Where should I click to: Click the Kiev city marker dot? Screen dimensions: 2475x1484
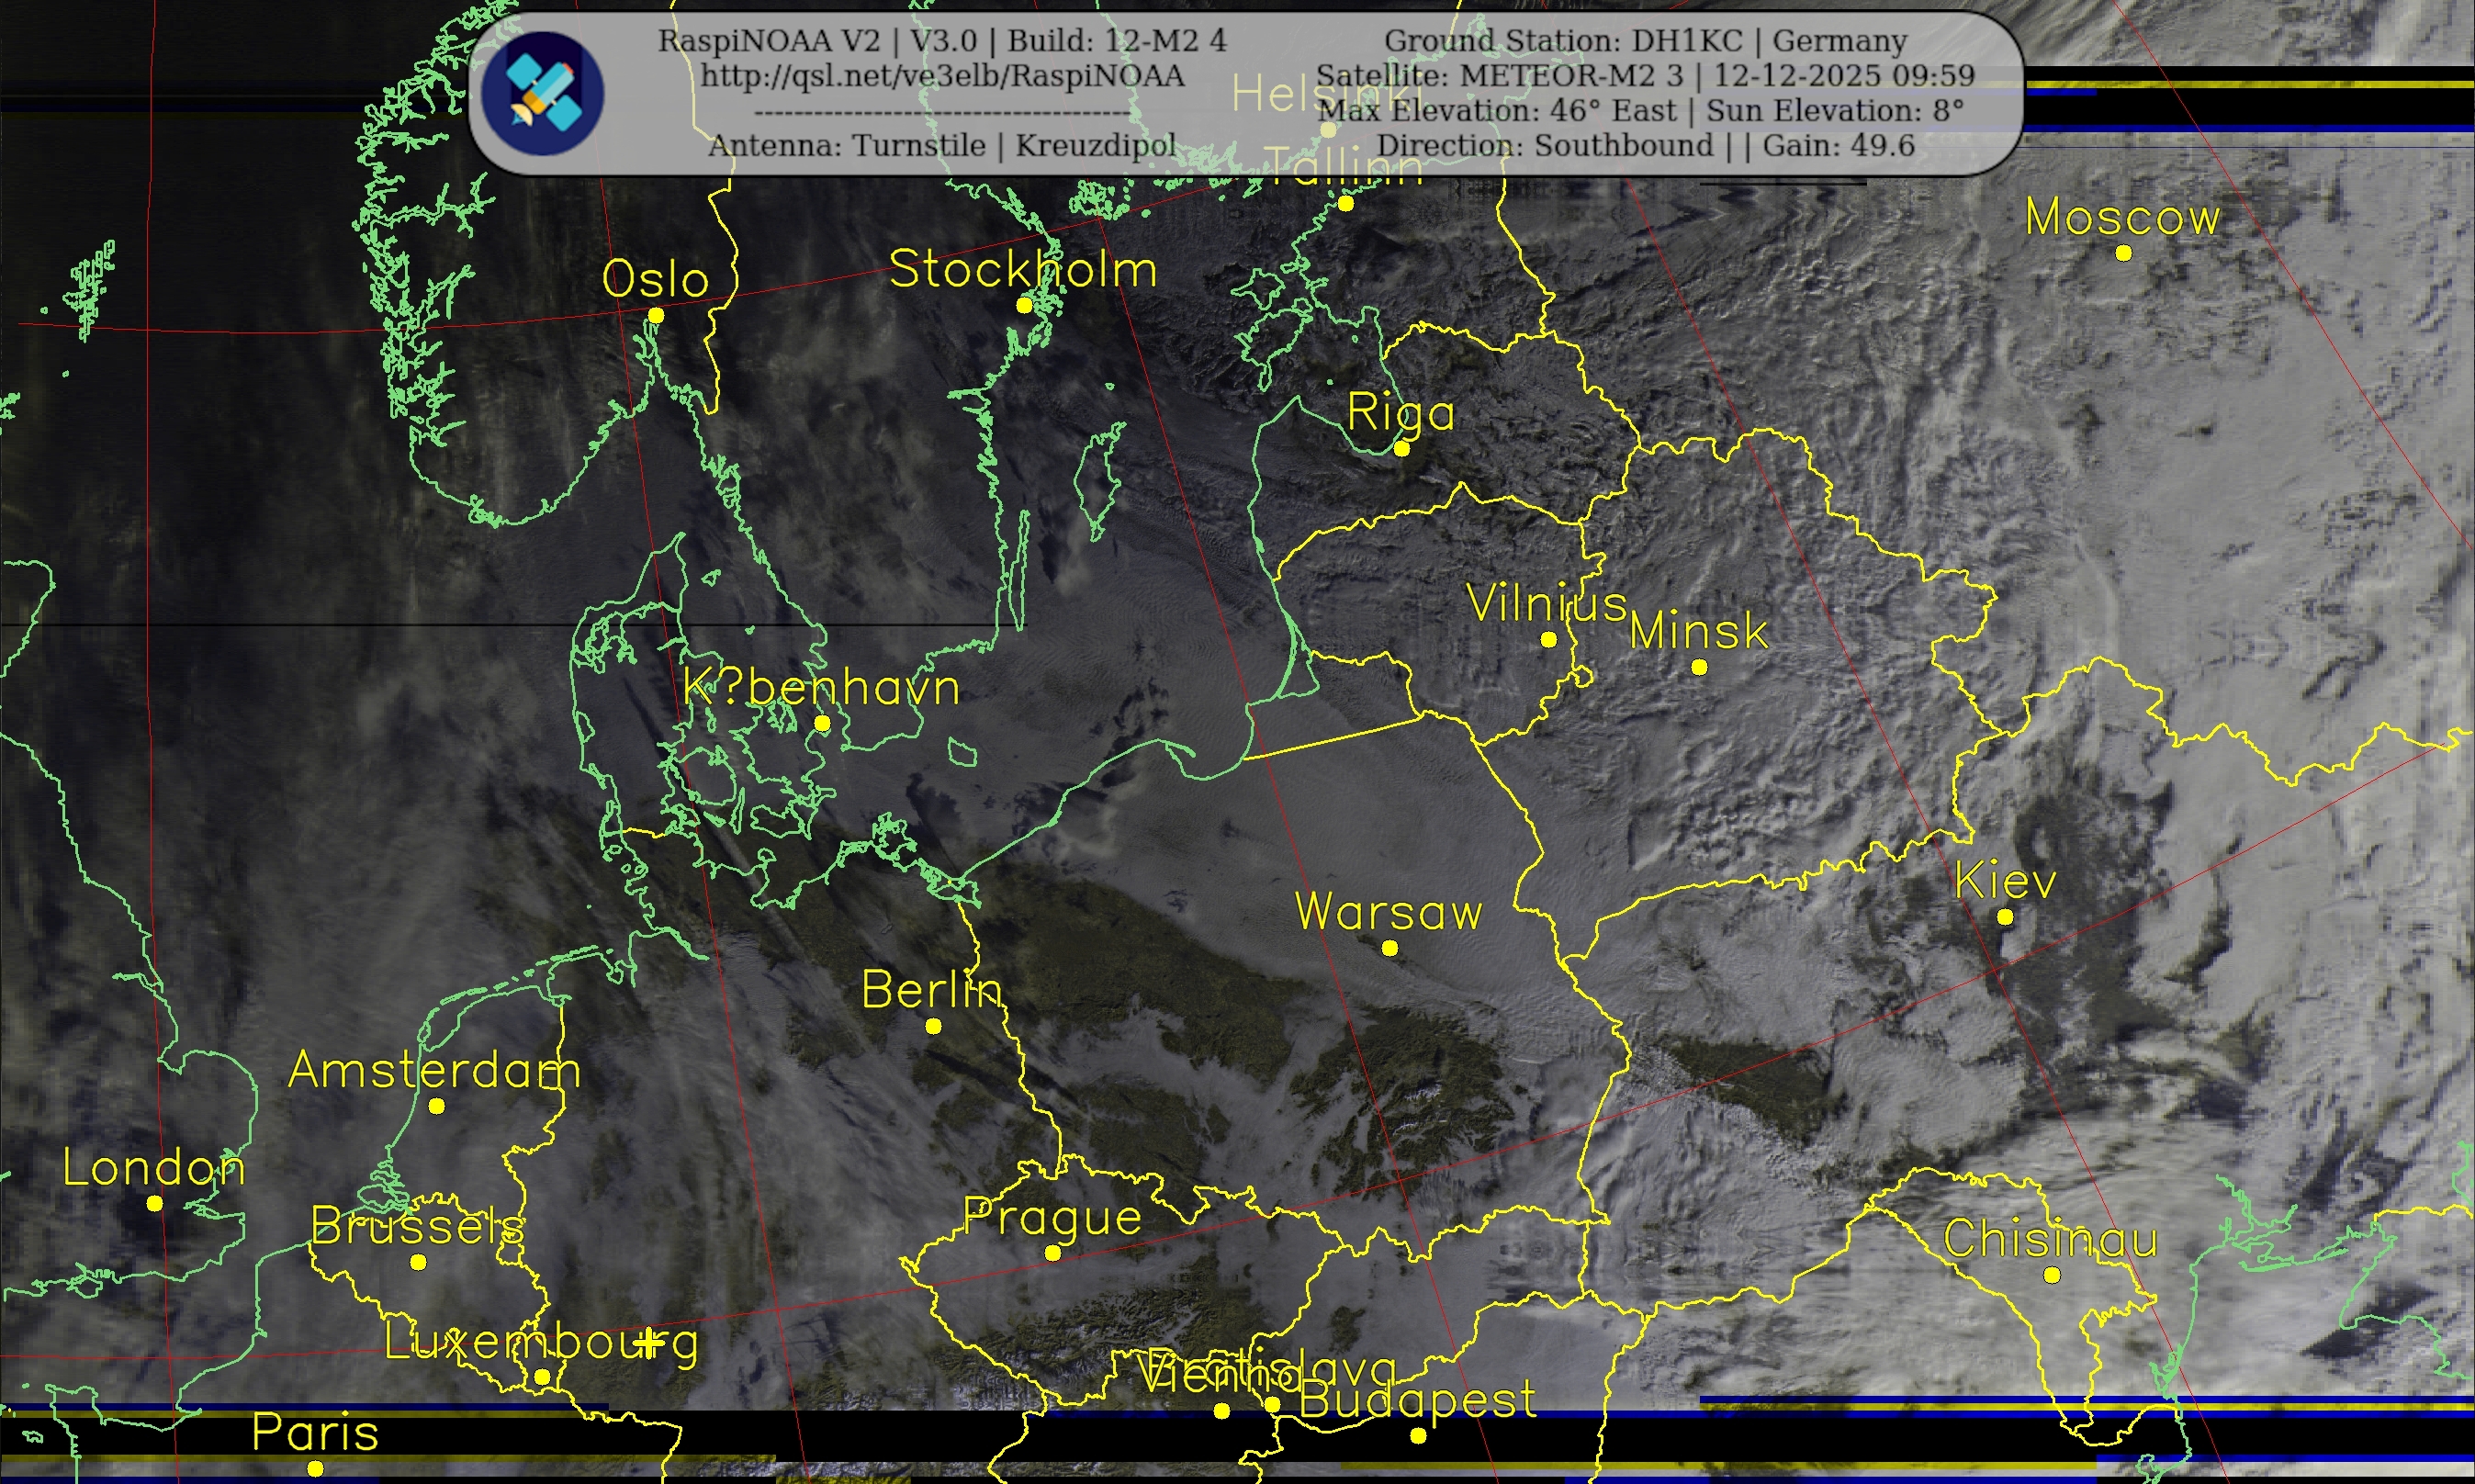pyautogui.click(x=2005, y=917)
